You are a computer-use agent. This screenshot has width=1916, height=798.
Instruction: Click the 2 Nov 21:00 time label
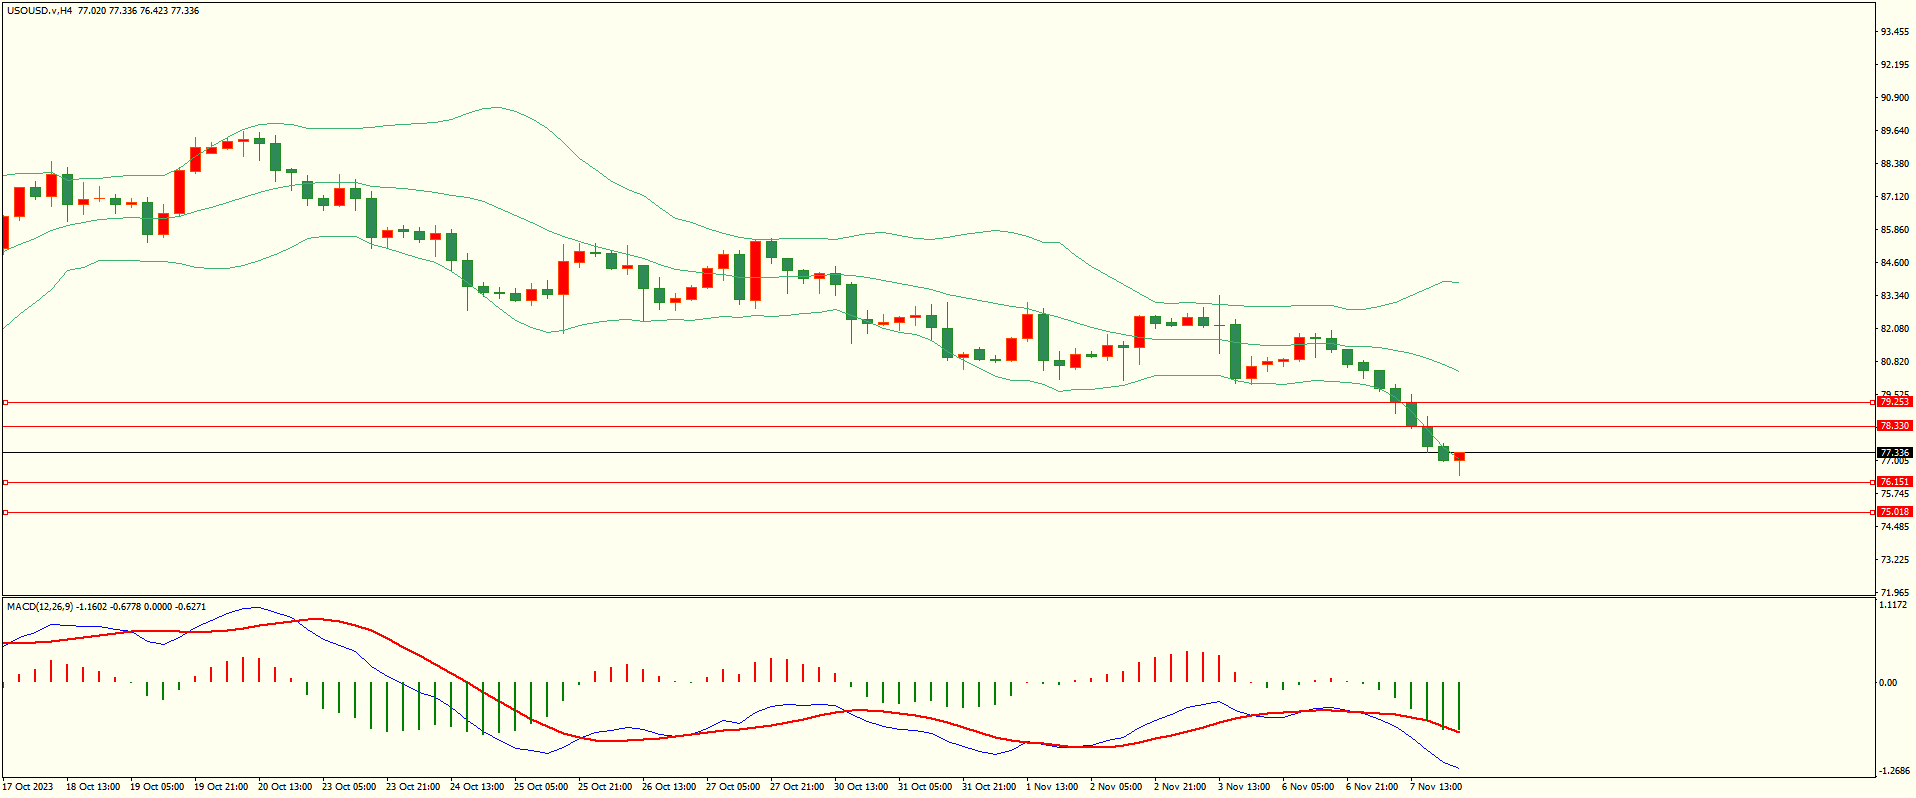[x=1180, y=787]
